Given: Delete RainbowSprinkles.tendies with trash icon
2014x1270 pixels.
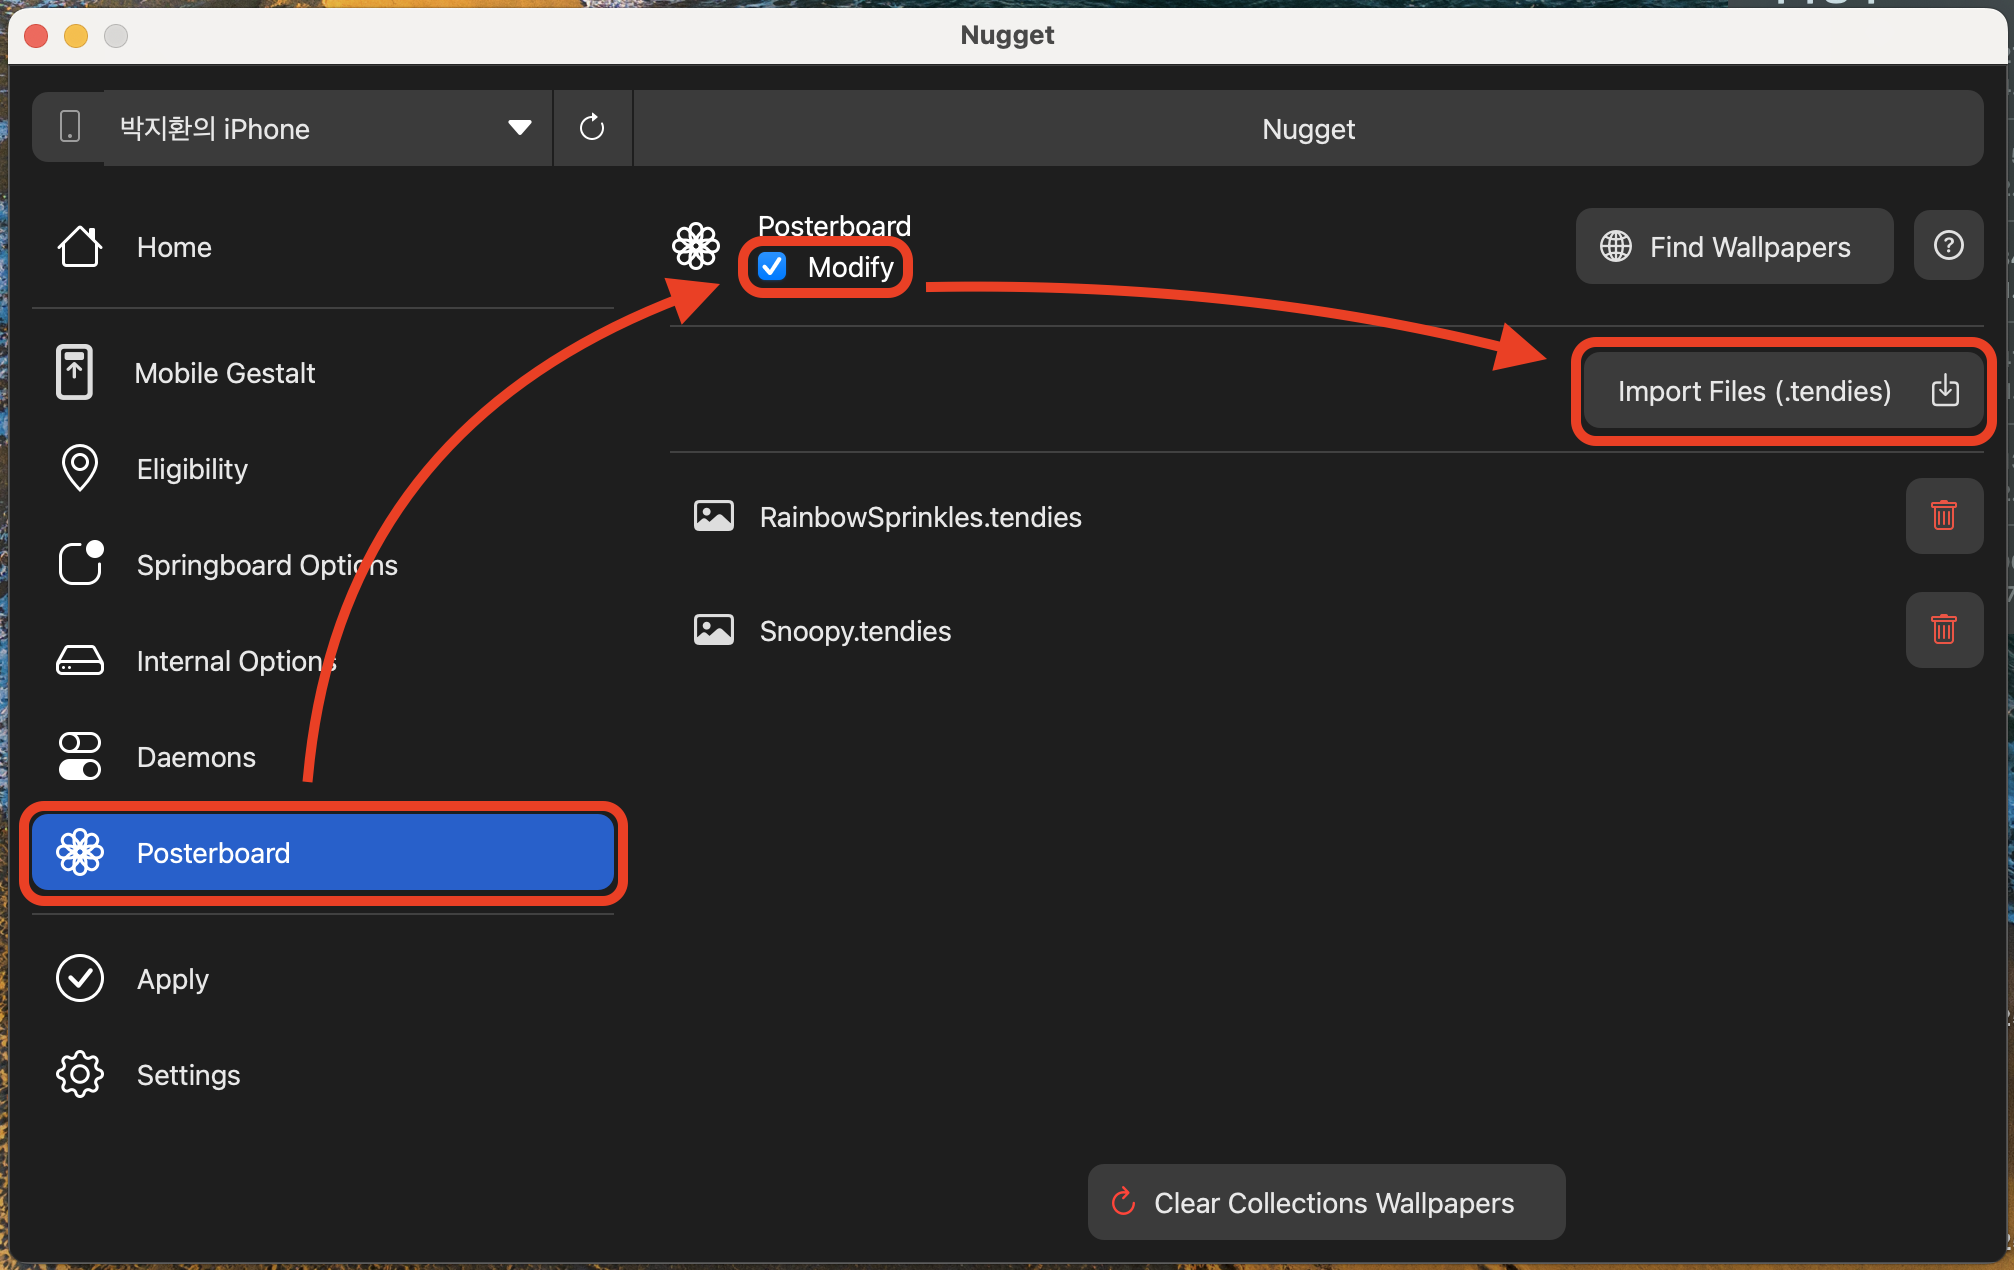Looking at the screenshot, I should 1943,516.
